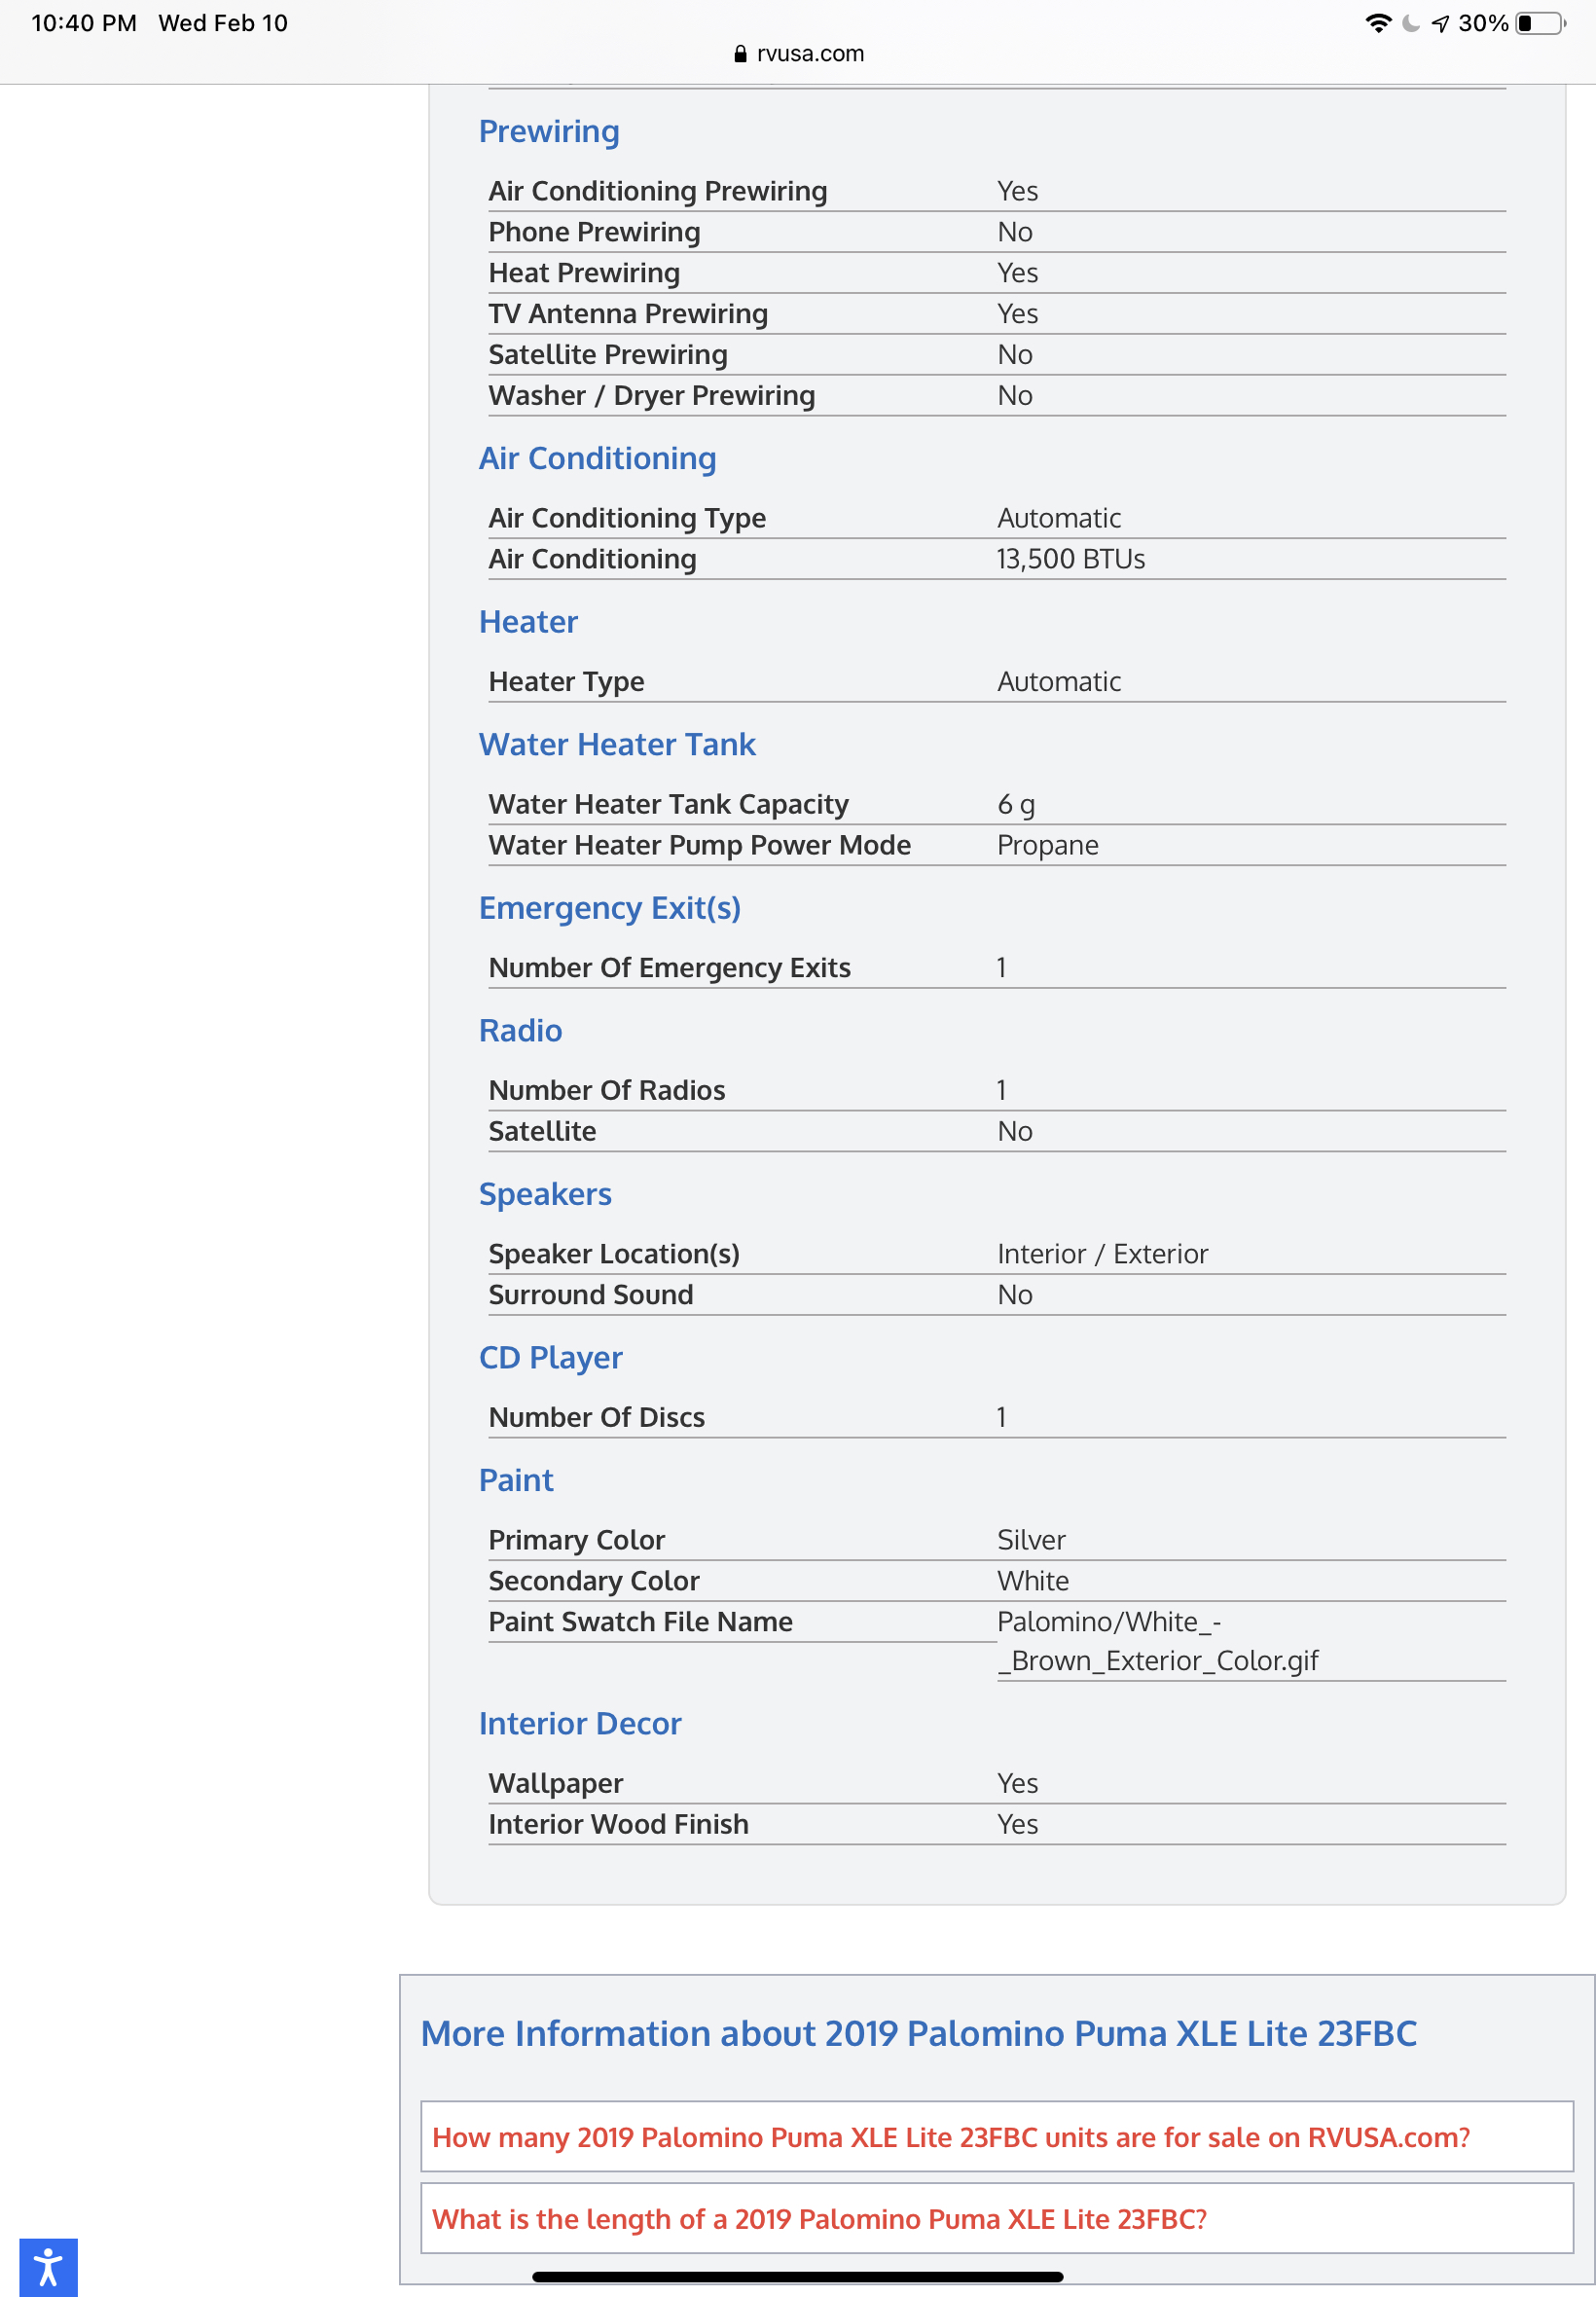Select the Number Of Discs label
Screen dimensions: 1596x2297
(x=596, y=1417)
